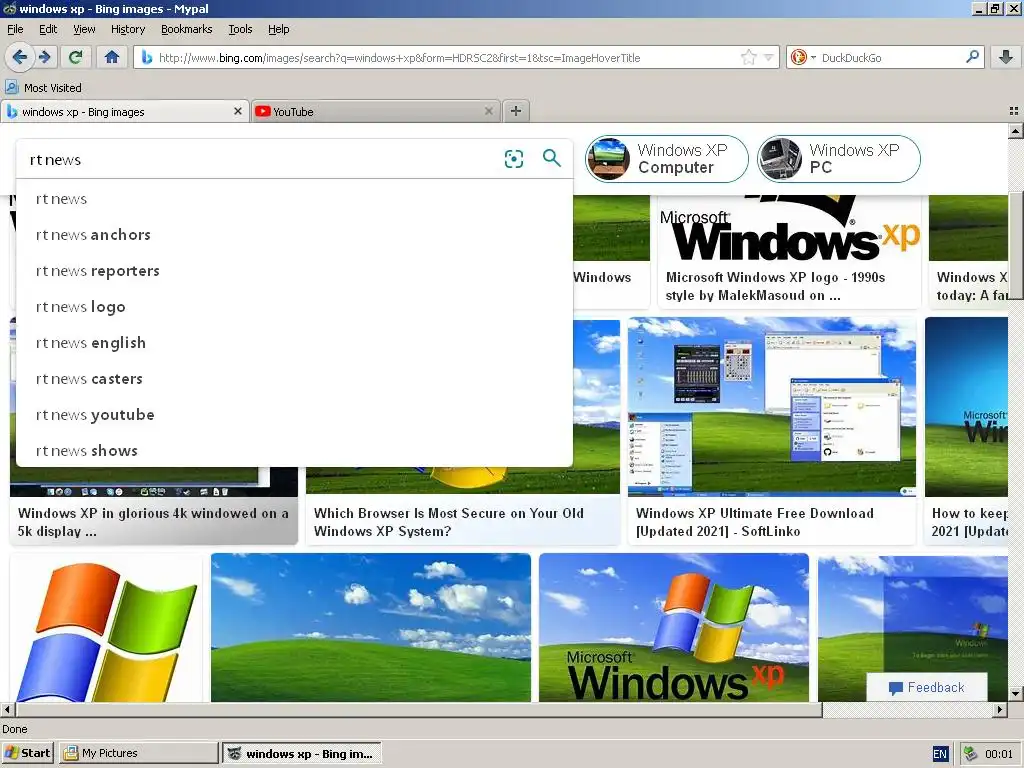The width and height of the screenshot is (1024, 768).
Task: Open Microsoft Windows XP logo on Bliss thumbnail
Action: click(x=674, y=628)
